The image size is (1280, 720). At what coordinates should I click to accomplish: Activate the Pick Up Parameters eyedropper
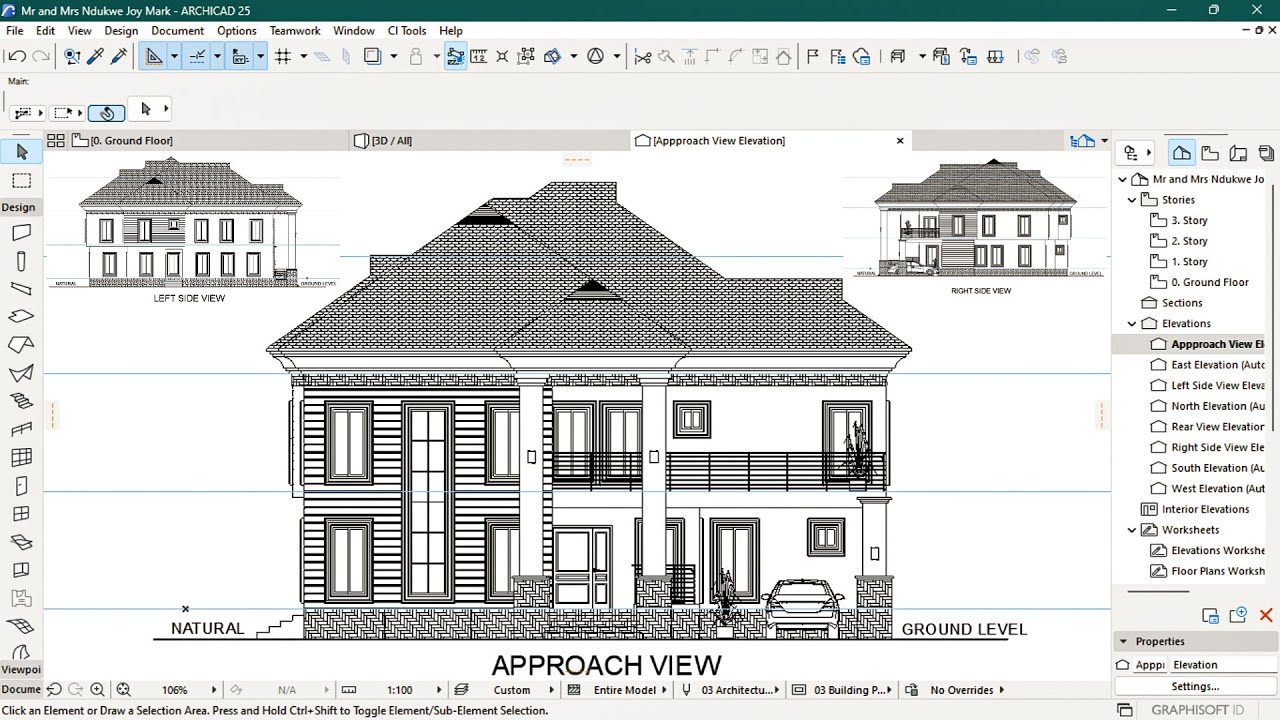pyautogui.click(x=96, y=57)
